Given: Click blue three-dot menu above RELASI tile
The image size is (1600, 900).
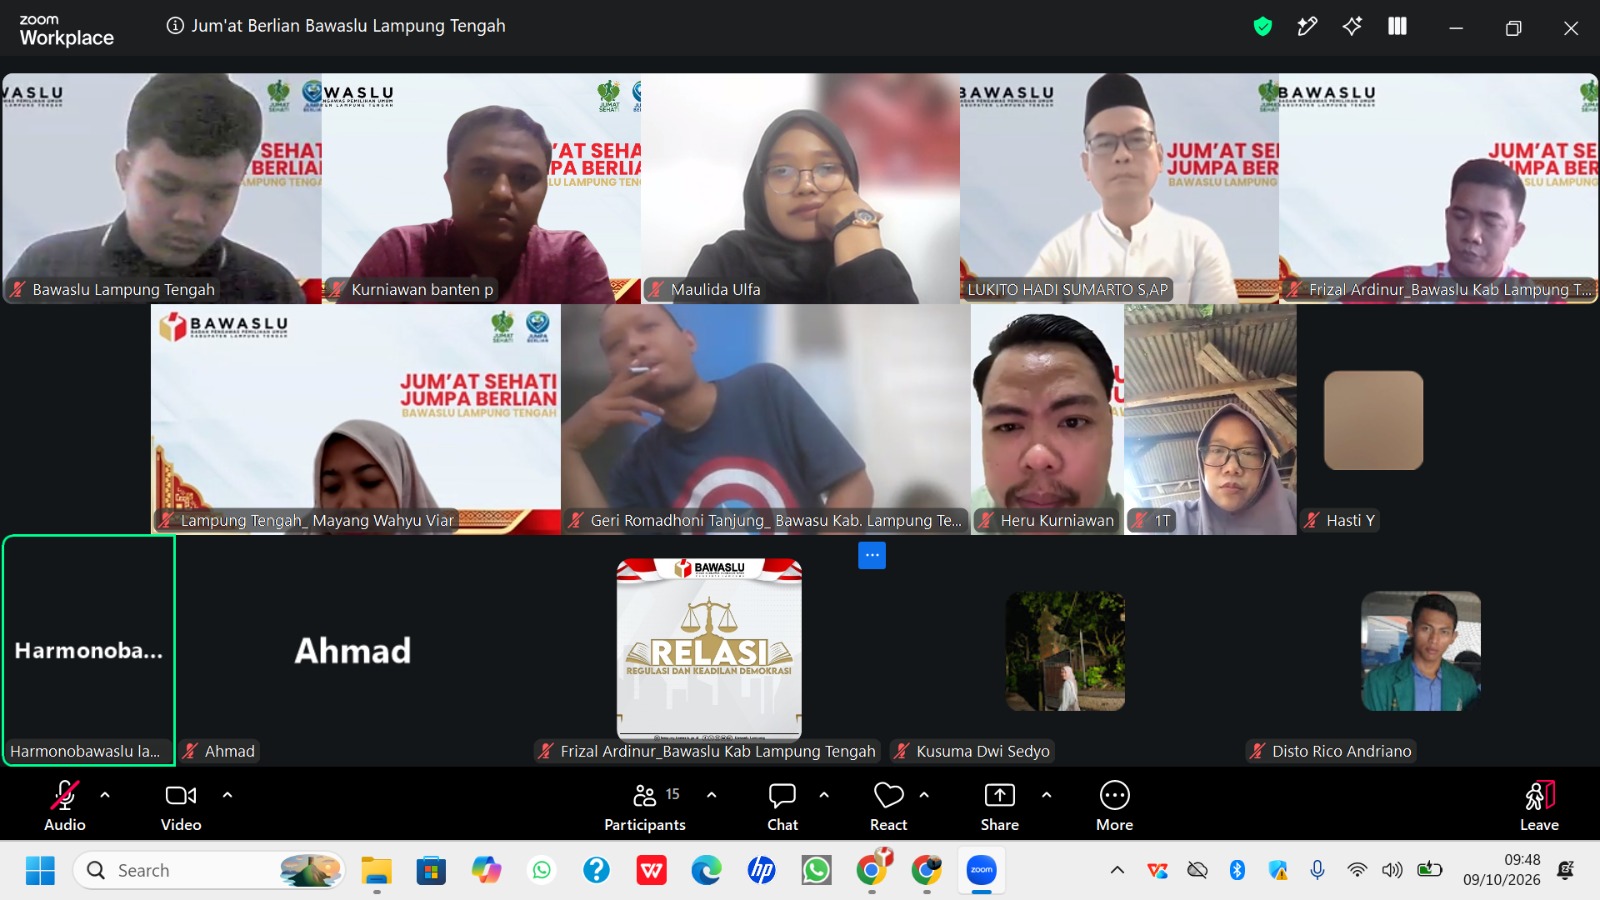Looking at the screenshot, I should pos(872,555).
